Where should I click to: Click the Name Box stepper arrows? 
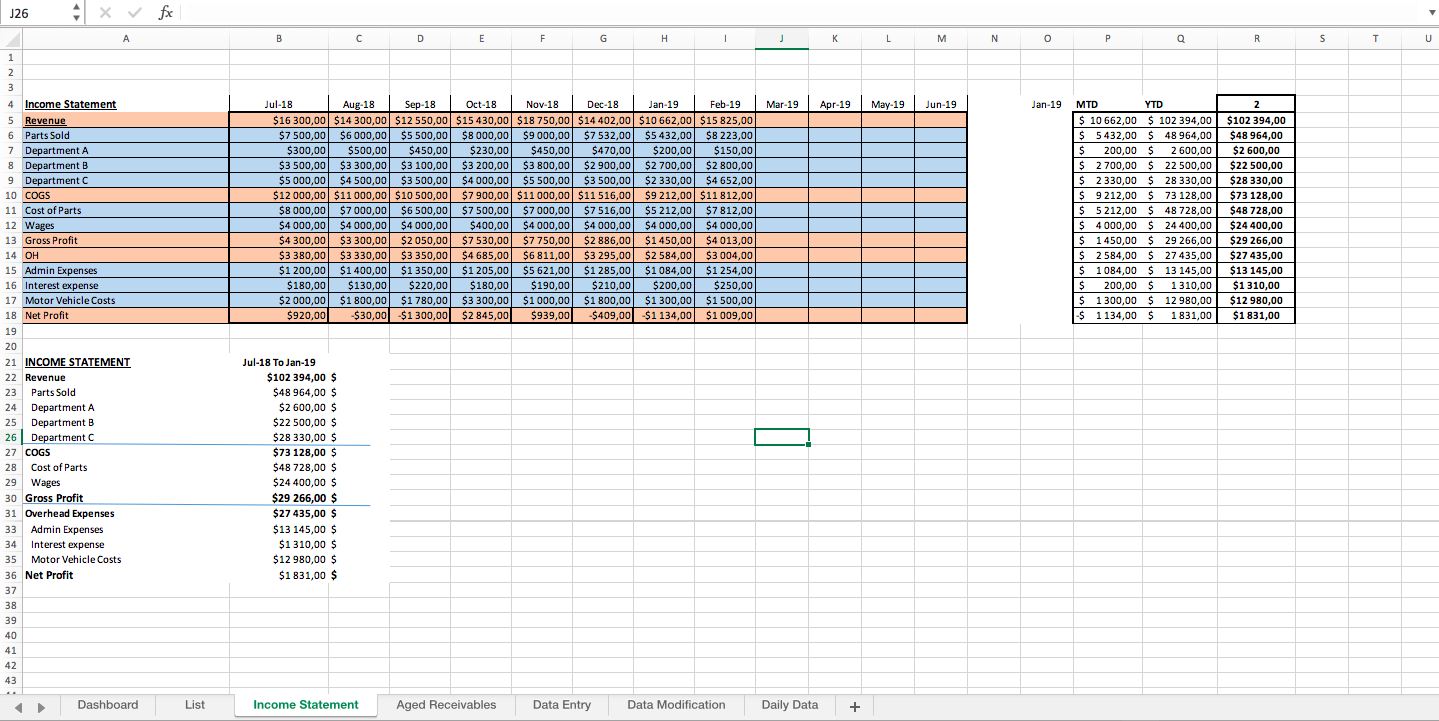pyautogui.click(x=74, y=13)
